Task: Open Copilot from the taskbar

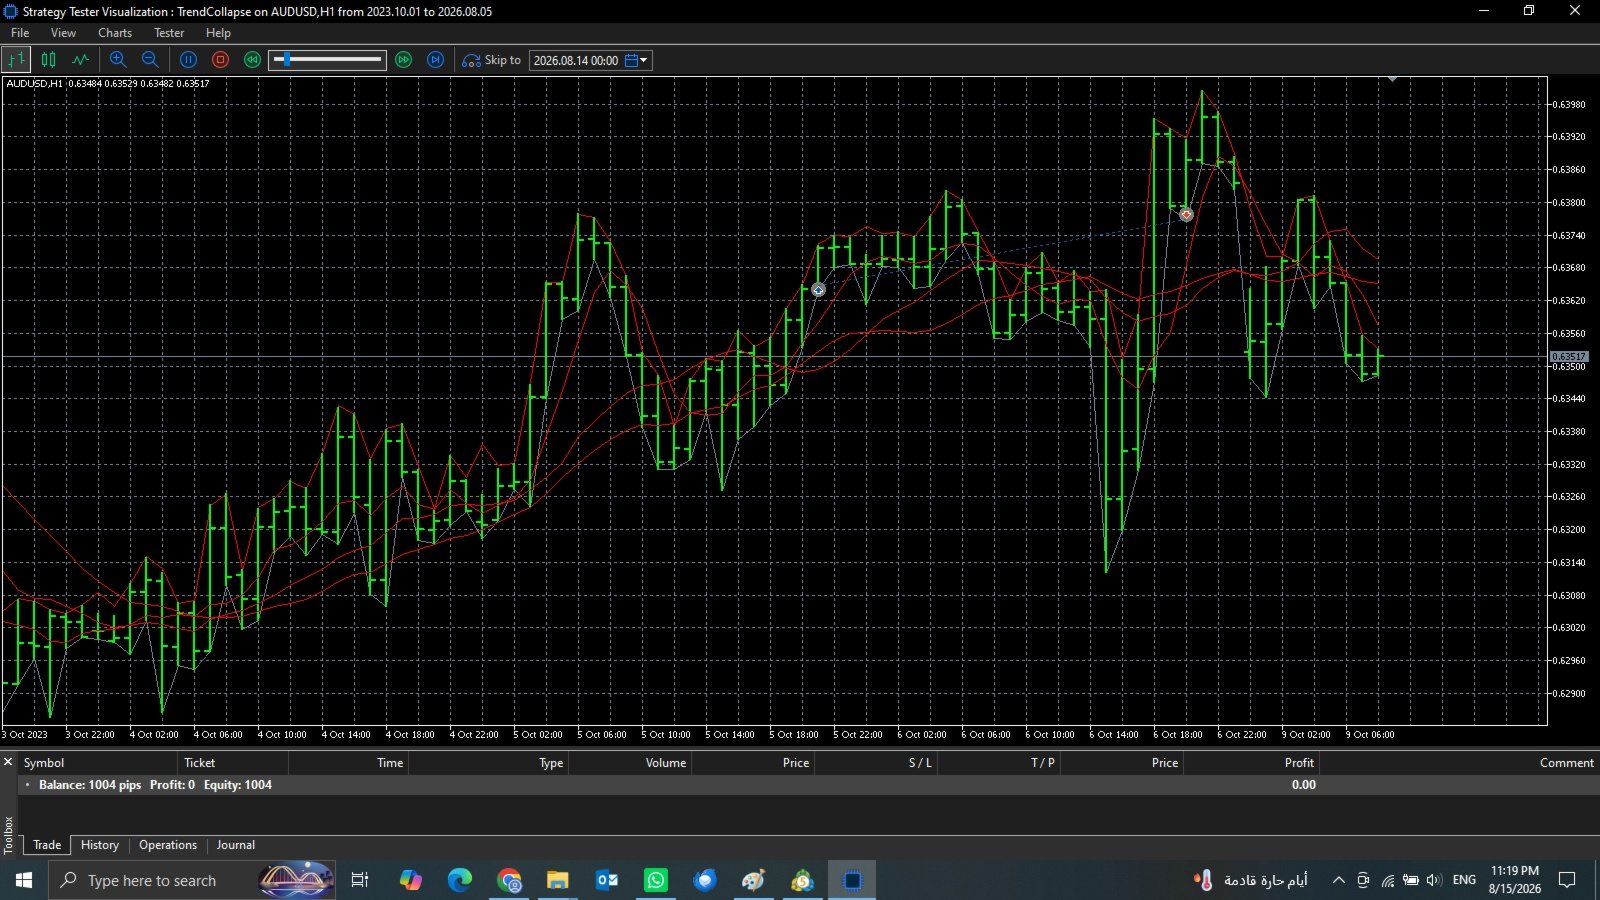Action: point(410,880)
